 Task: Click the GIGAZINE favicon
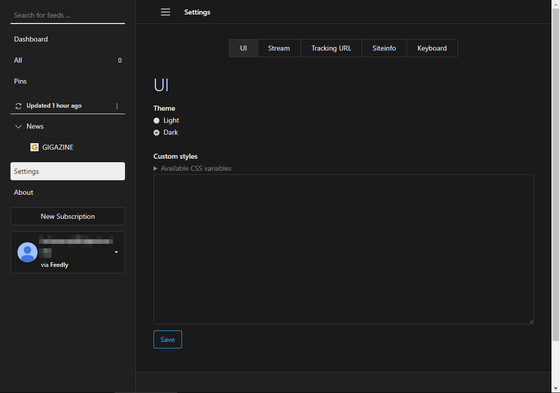pyautogui.click(x=34, y=147)
